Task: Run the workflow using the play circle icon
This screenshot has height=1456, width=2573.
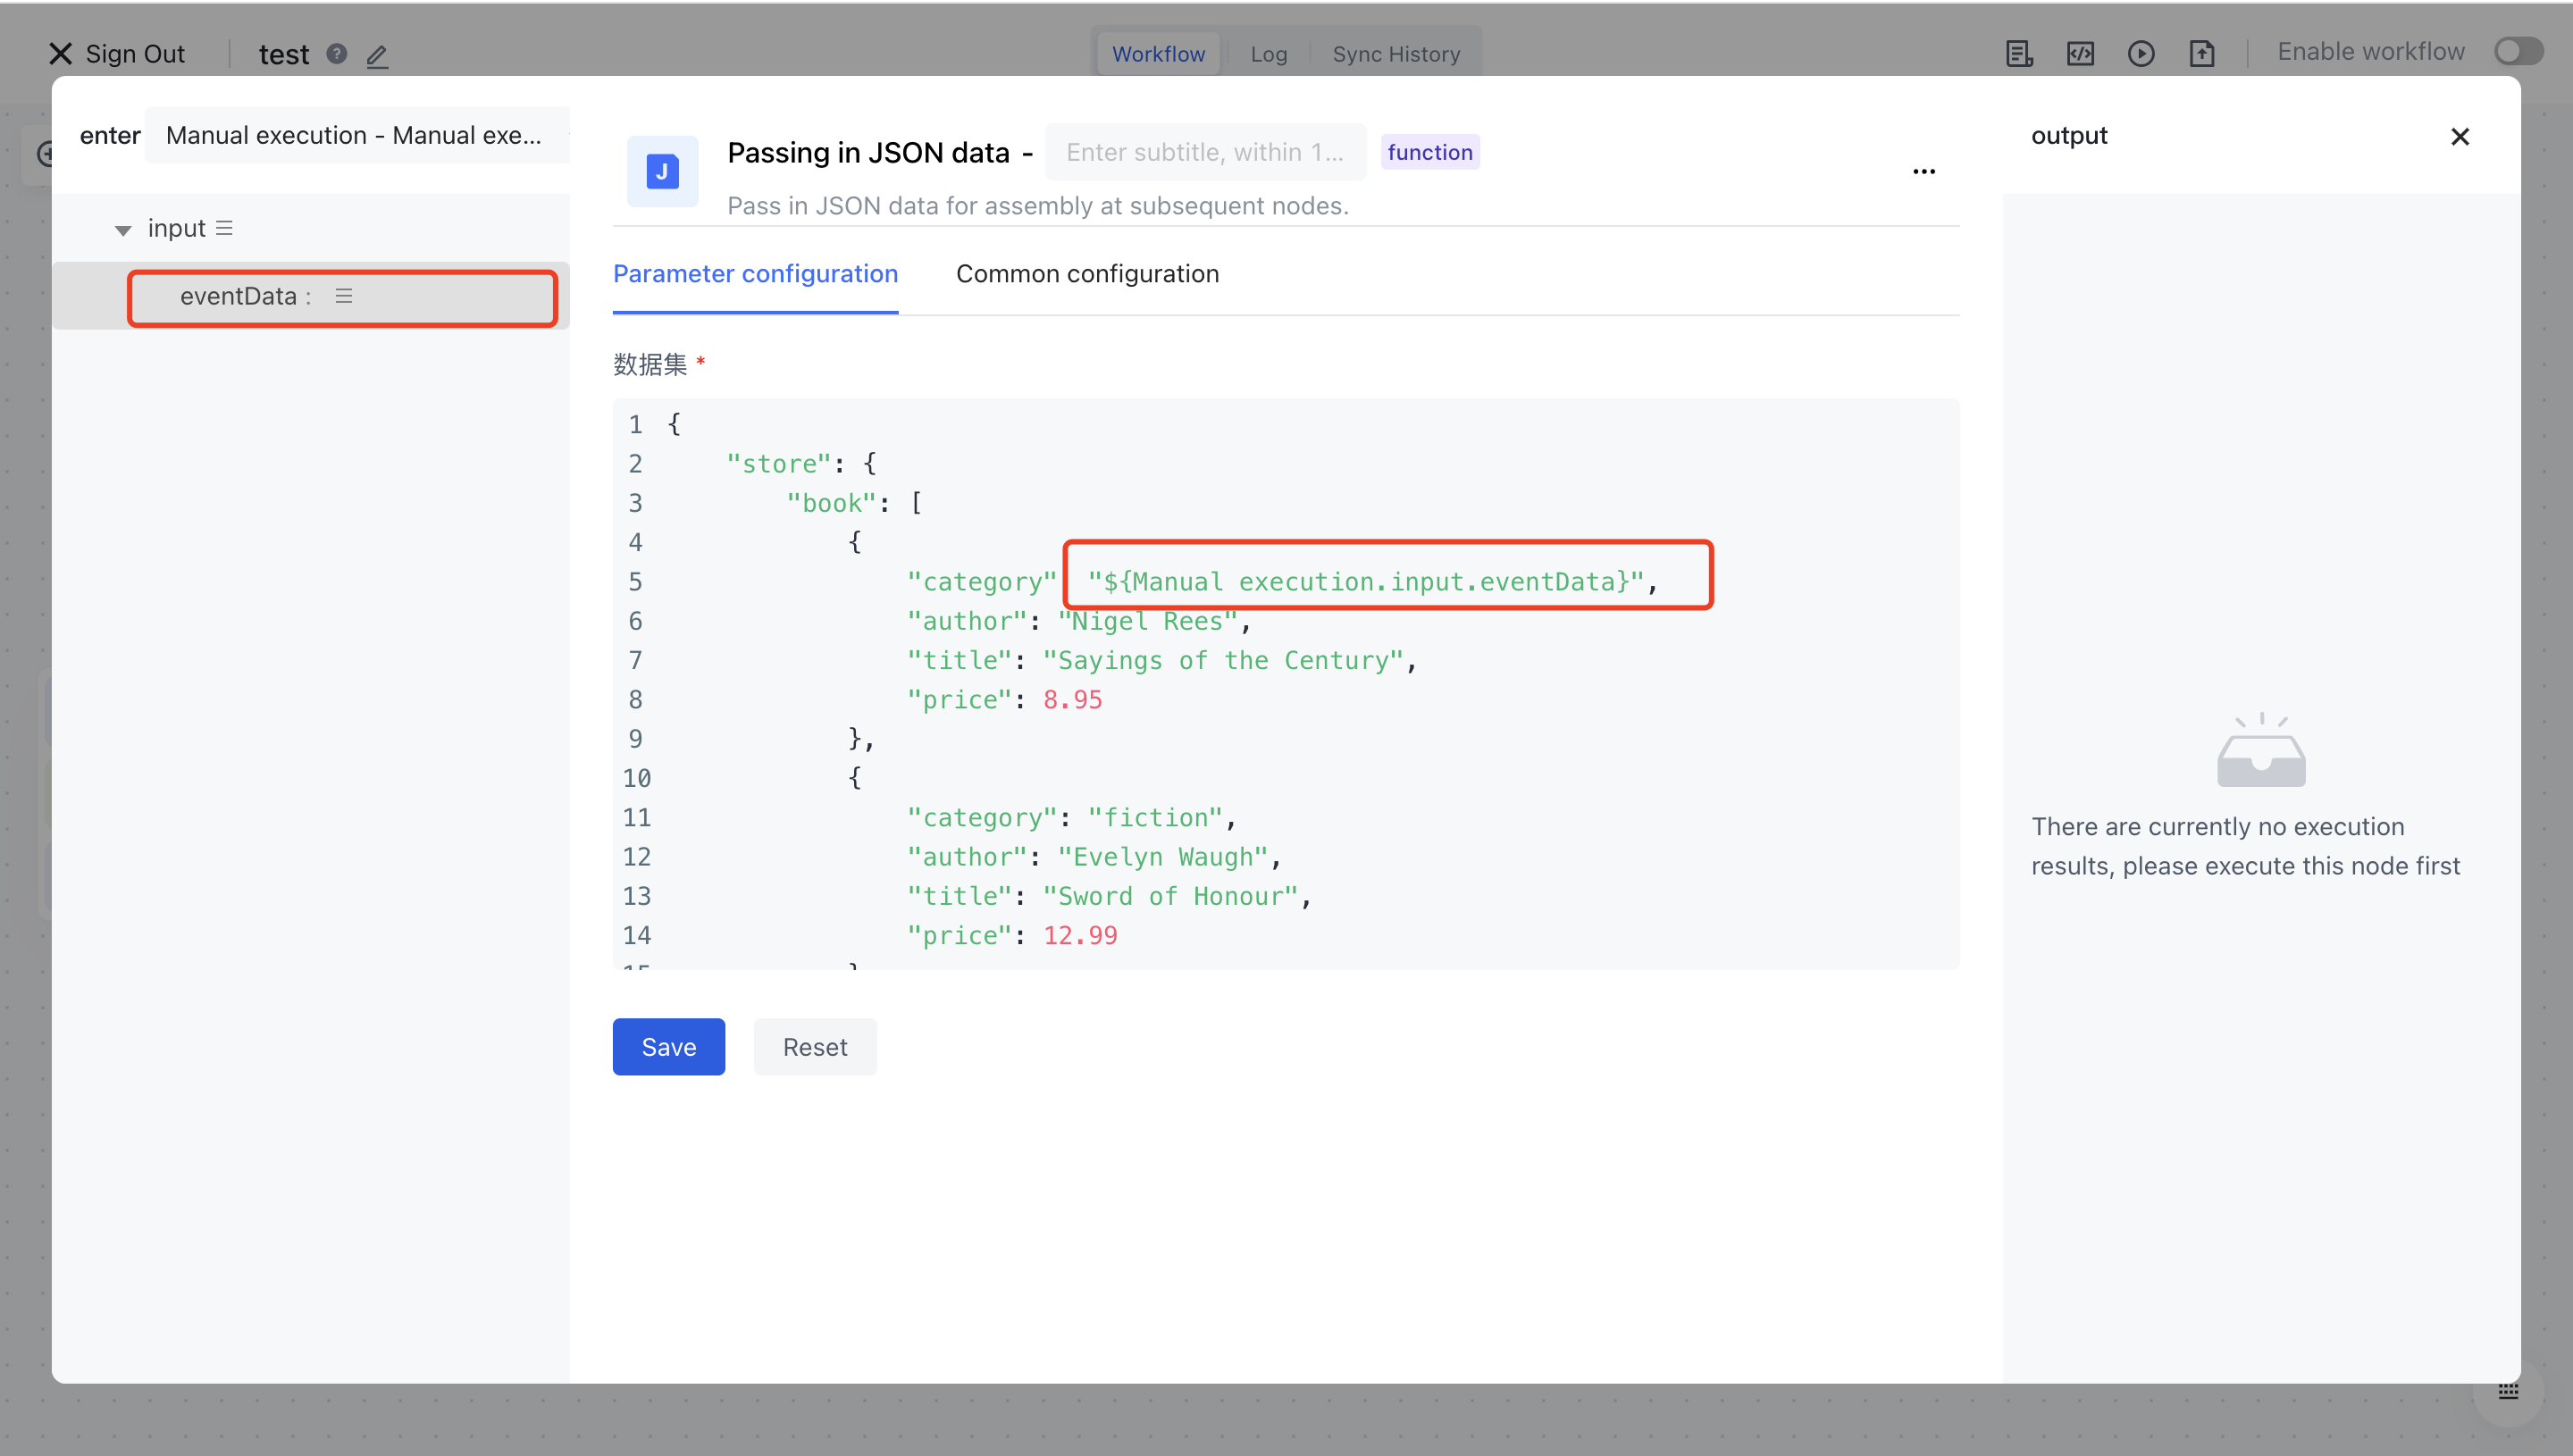Action: pos(2142,53)
